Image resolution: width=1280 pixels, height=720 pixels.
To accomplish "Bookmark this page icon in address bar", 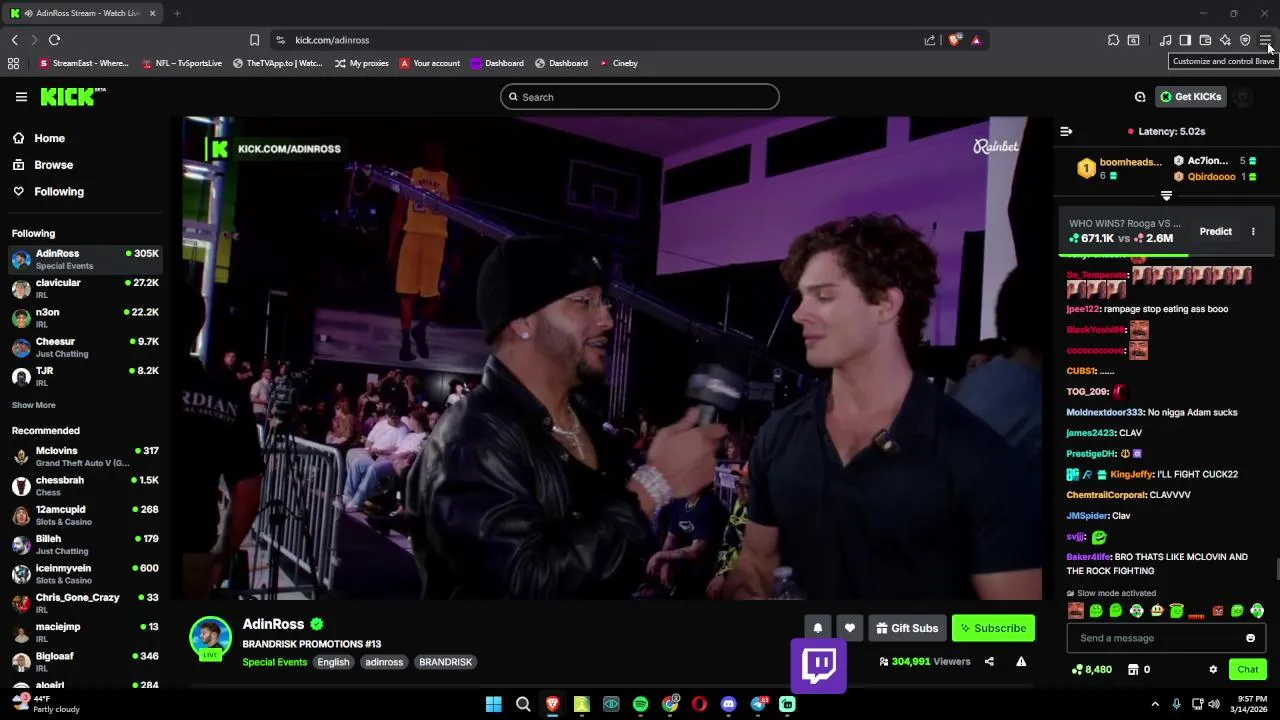I will point(254,40).
